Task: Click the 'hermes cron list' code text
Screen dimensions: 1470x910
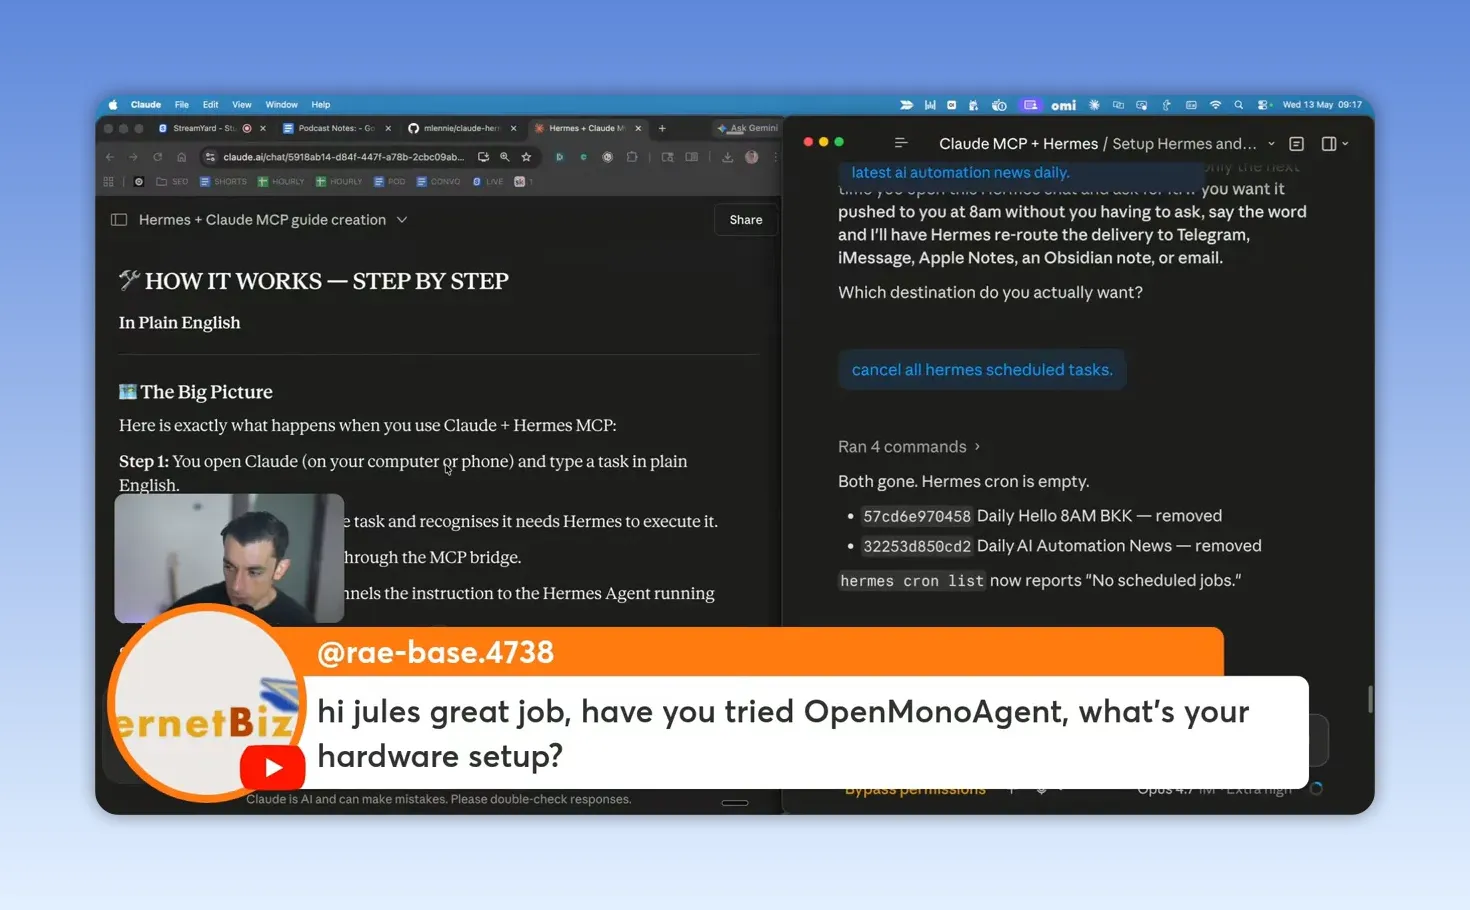Action: (912, 581)
